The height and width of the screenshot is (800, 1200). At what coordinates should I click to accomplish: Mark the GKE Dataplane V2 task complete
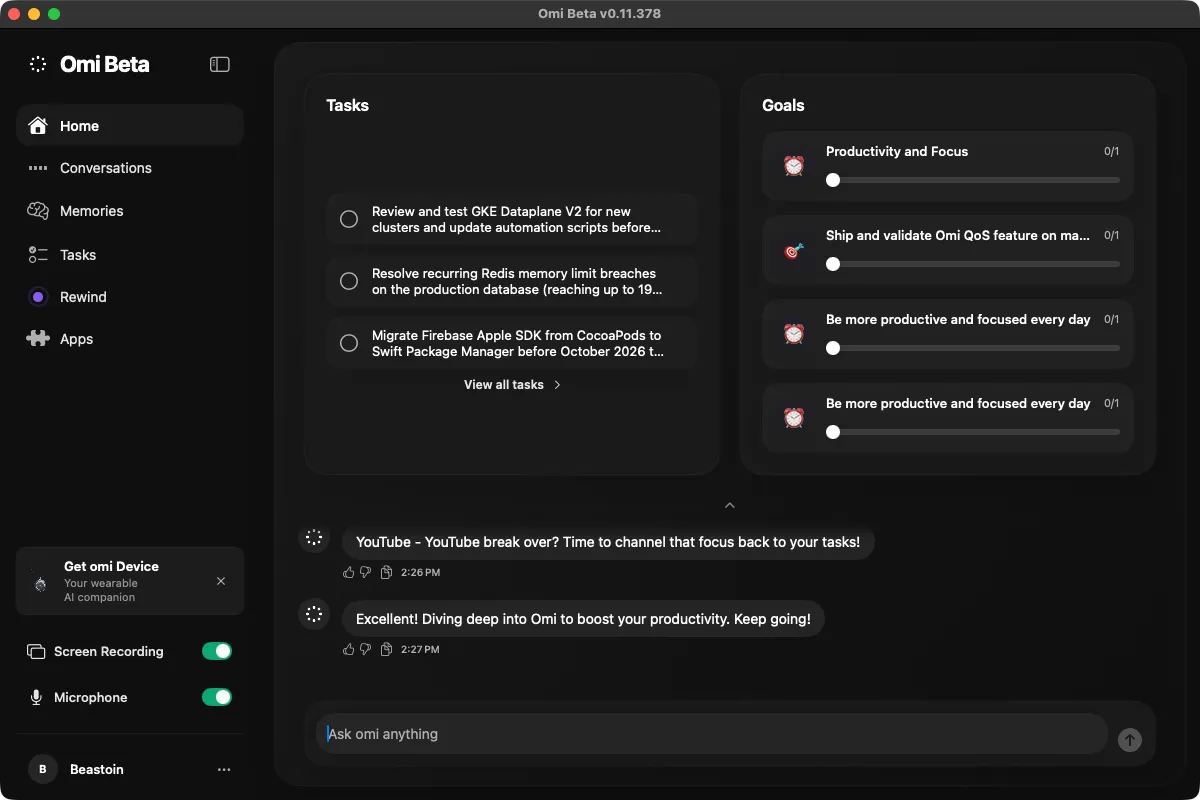tap(349, 219)
